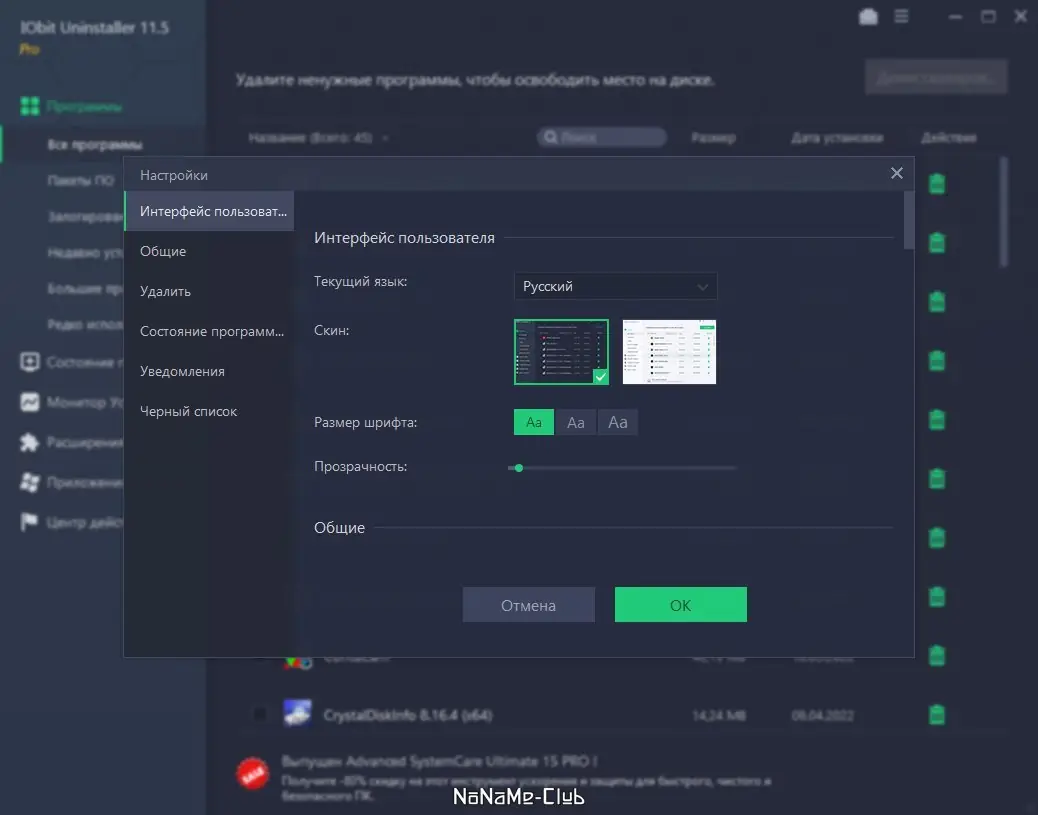
Task: Open Пакеты ПО in sidebar
Action: click(x=80, y=180)
